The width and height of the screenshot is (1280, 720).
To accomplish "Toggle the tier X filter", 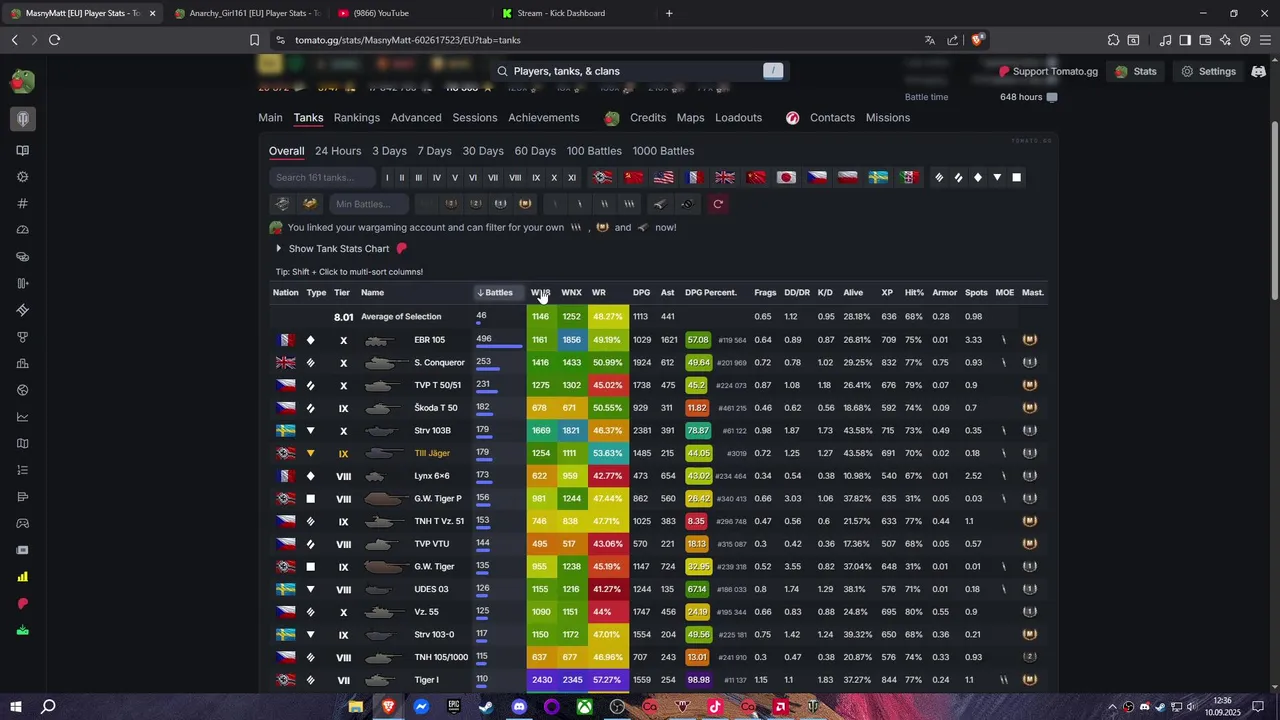I will pos(554,177).
